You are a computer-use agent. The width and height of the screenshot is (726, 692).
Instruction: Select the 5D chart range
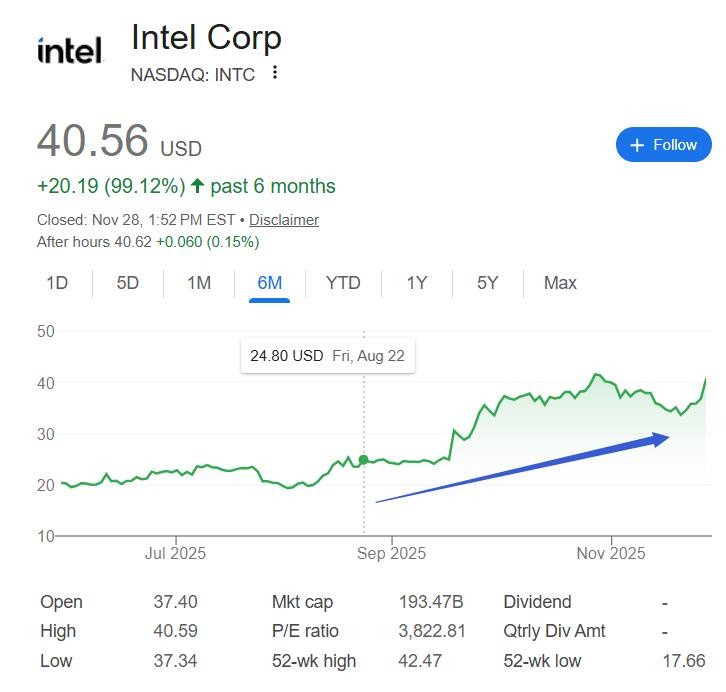coord(128,283)
